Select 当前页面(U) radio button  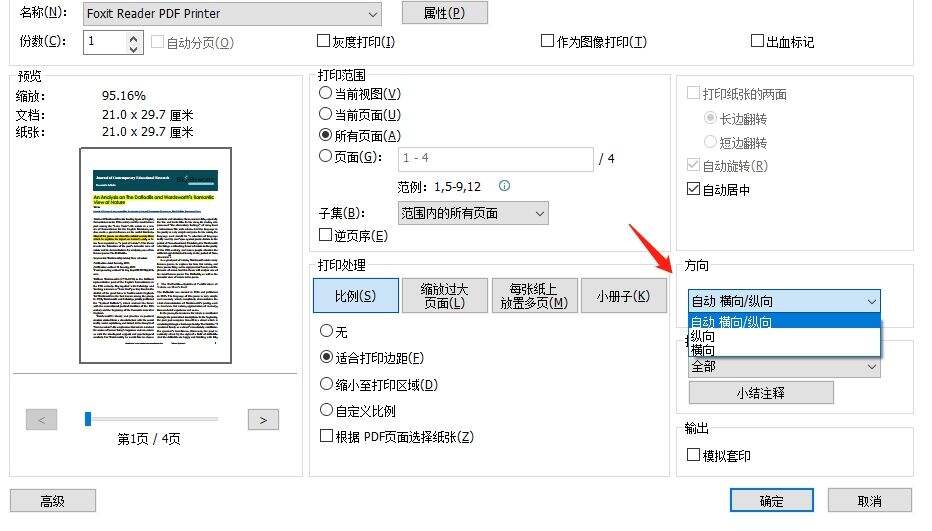[325, 114]
